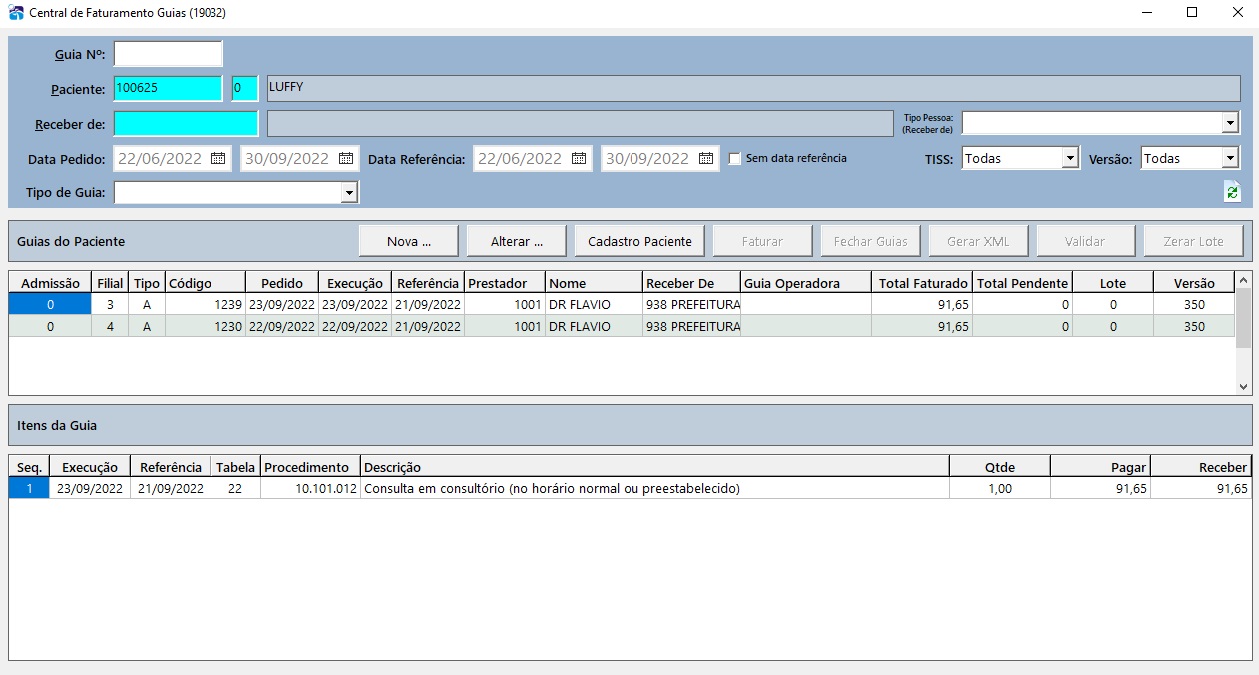Click procedure code 10.101.012

tap(310, 488)
